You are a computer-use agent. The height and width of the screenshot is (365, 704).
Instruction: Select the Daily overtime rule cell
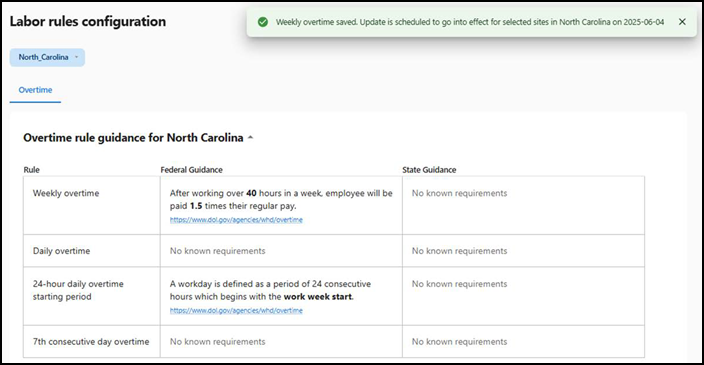(92, 251)
